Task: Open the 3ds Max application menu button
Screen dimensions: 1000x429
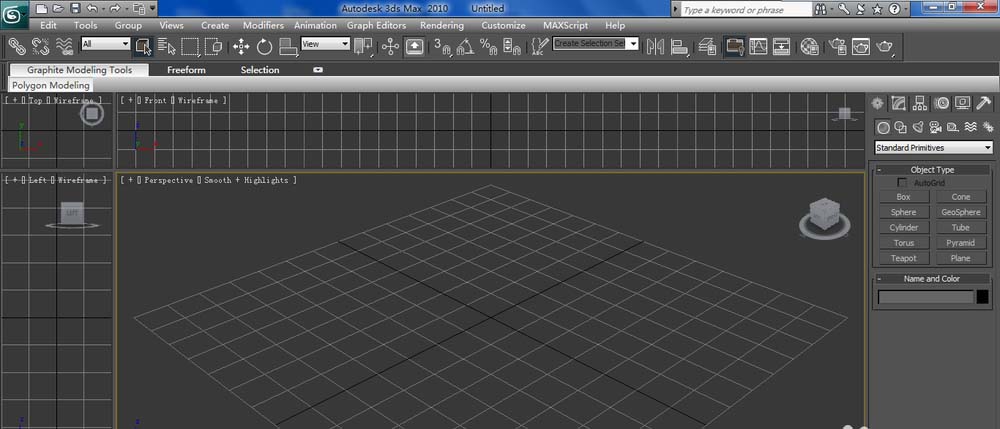Action: [x=14, y=15]
